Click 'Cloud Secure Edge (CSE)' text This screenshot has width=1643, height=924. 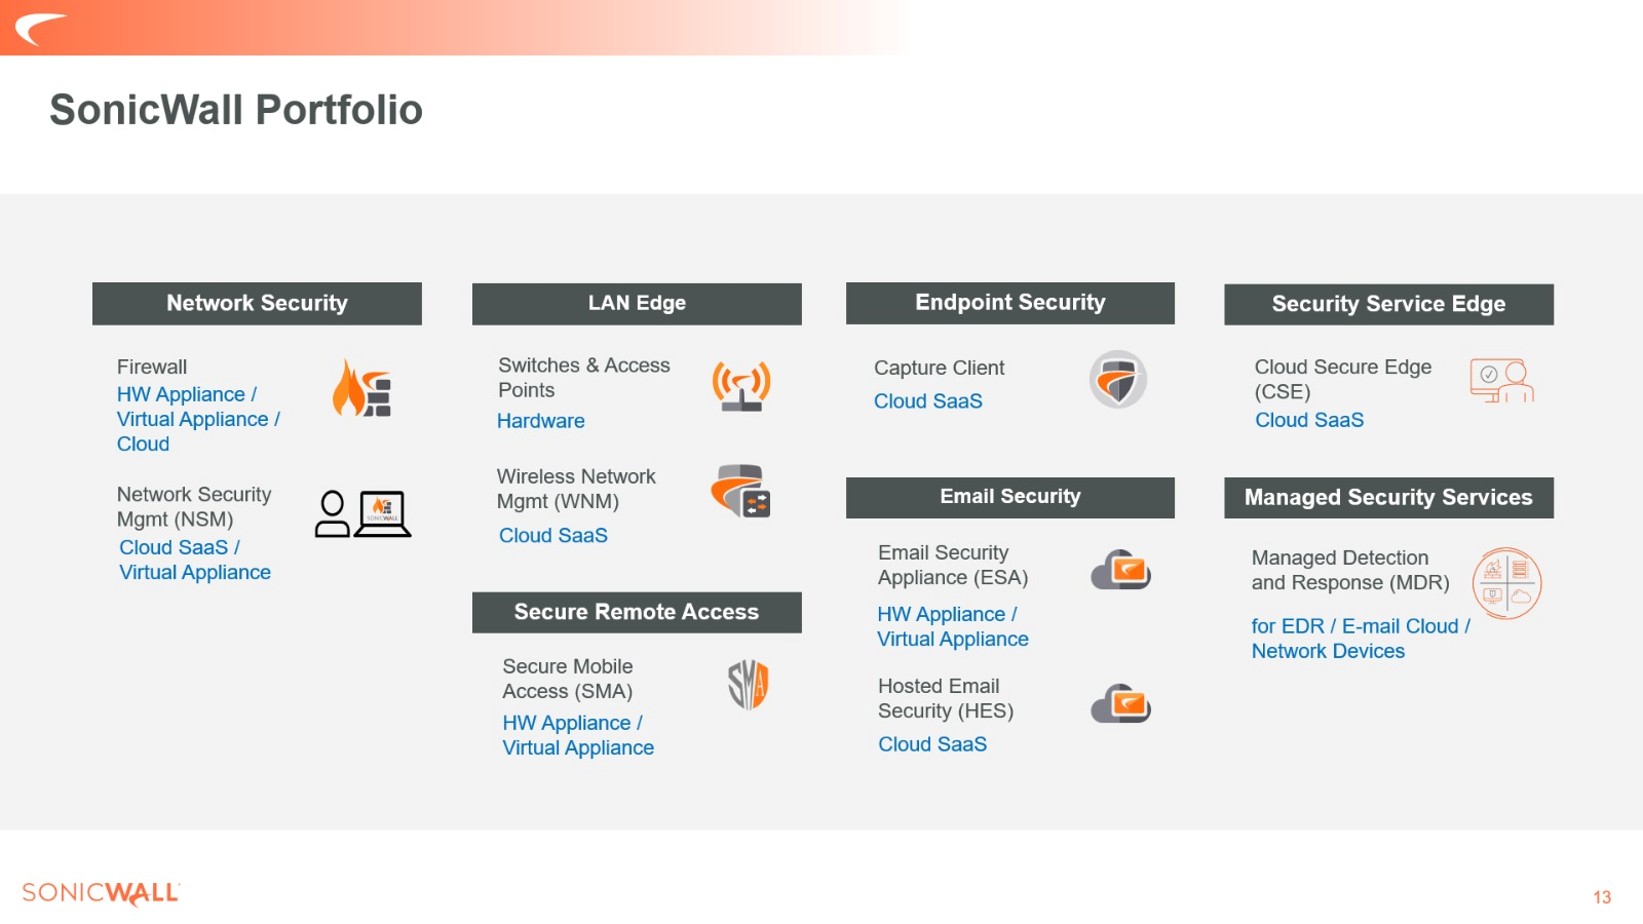(x=1343, y=379)
